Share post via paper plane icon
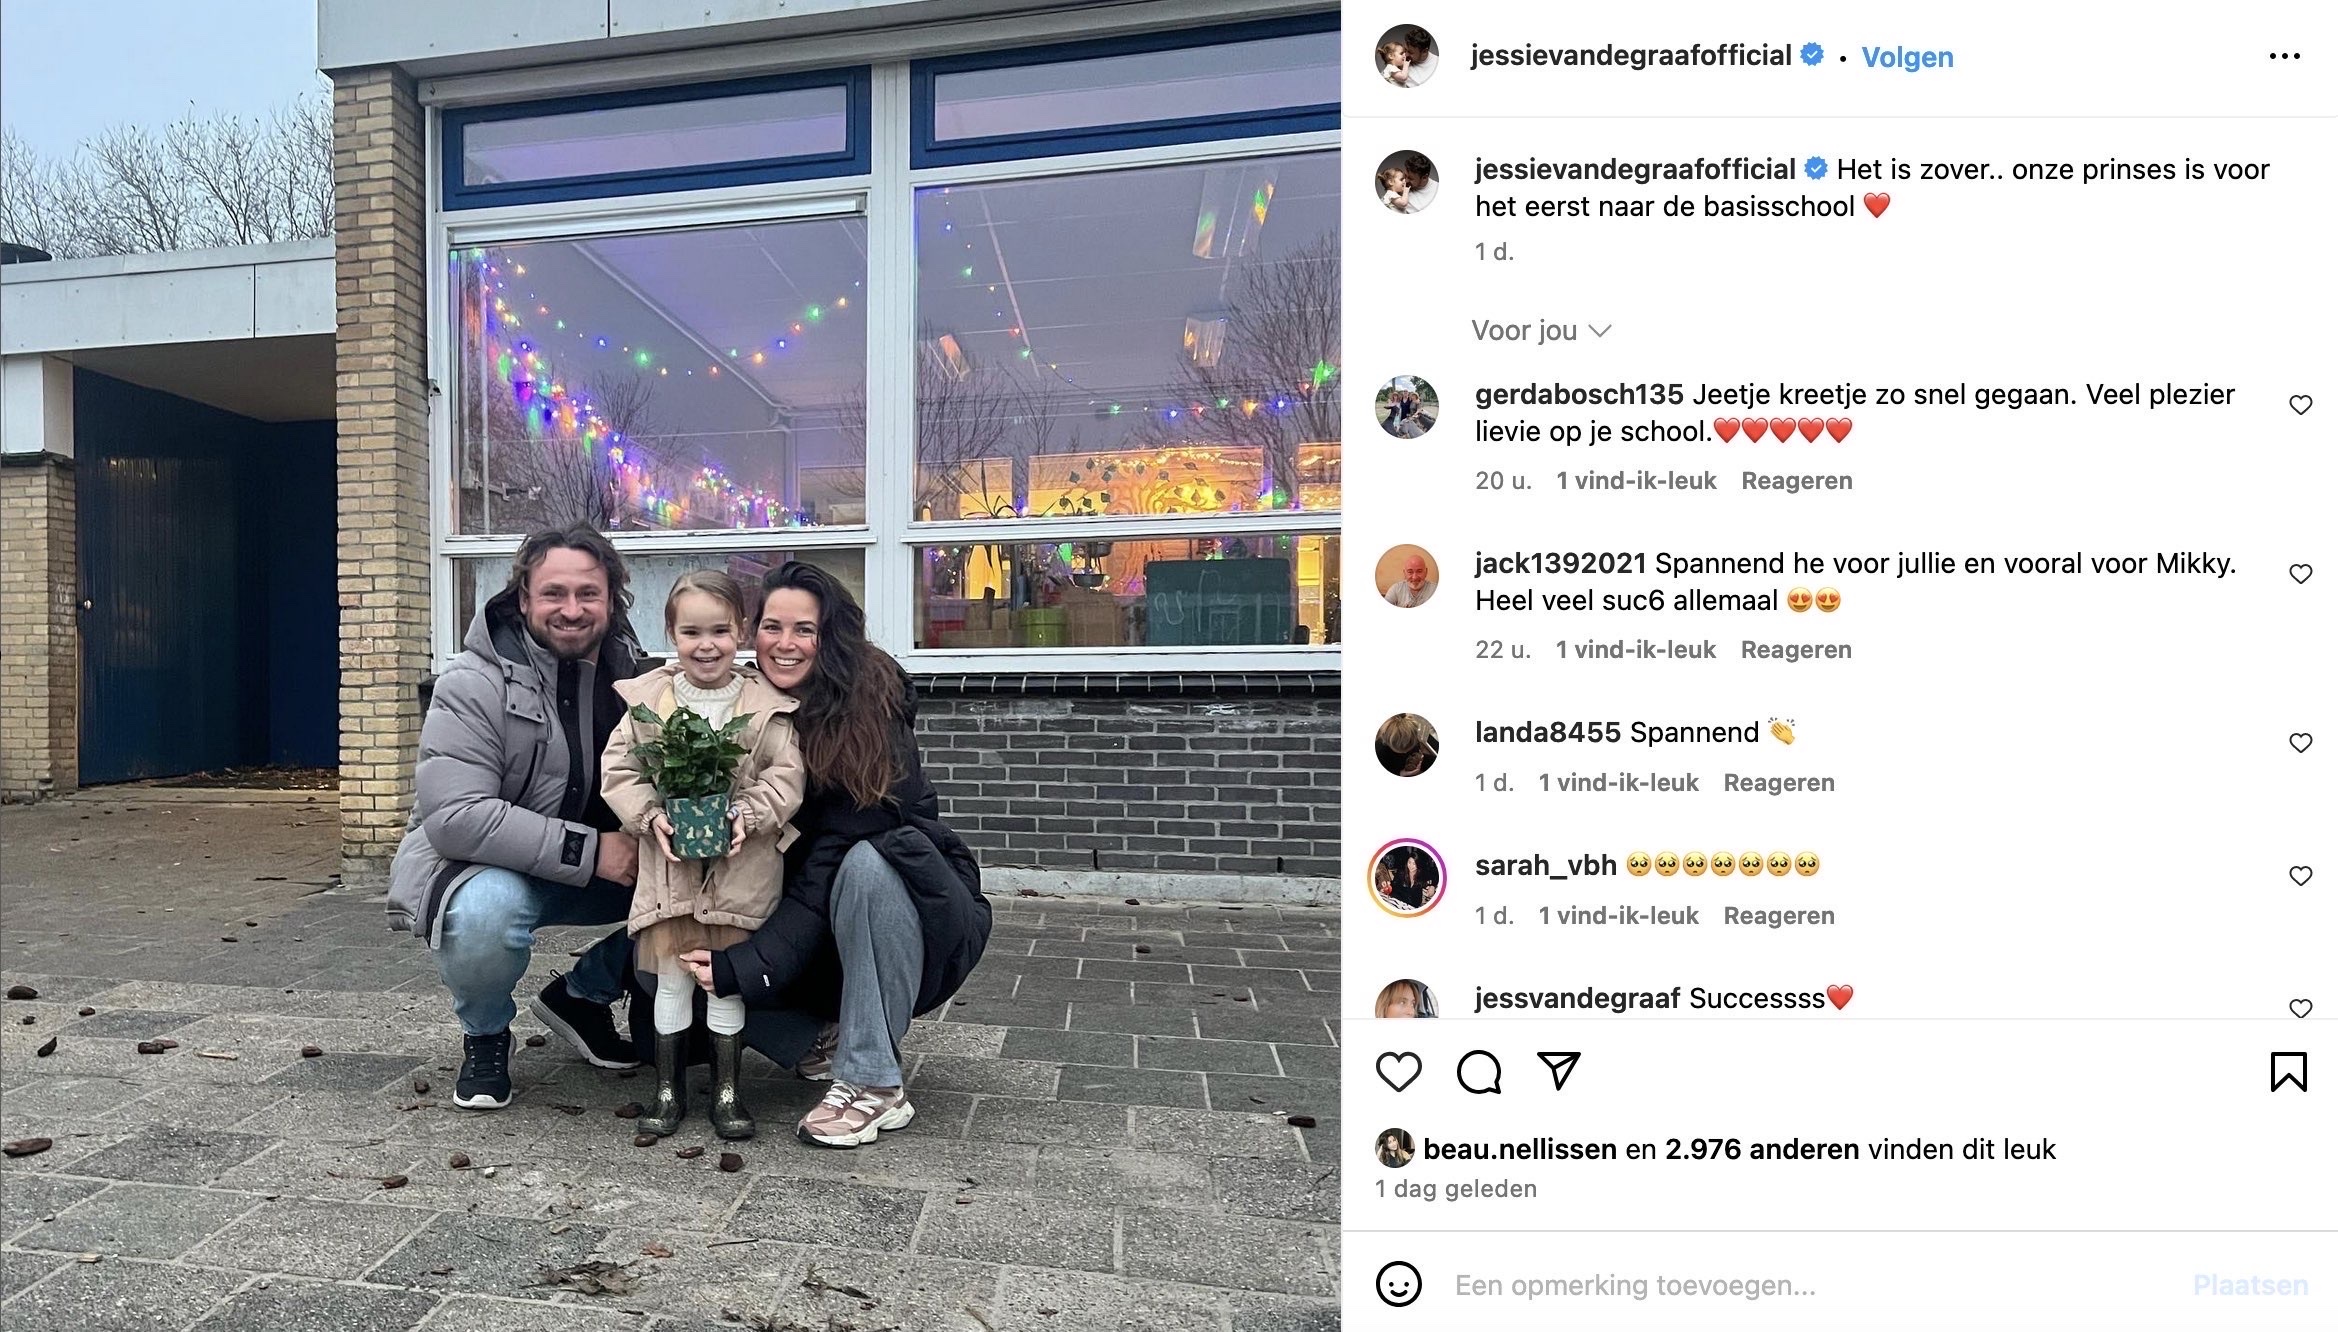Viewport: 2338px width, 1332px height. click(x=1558, y=1071)
